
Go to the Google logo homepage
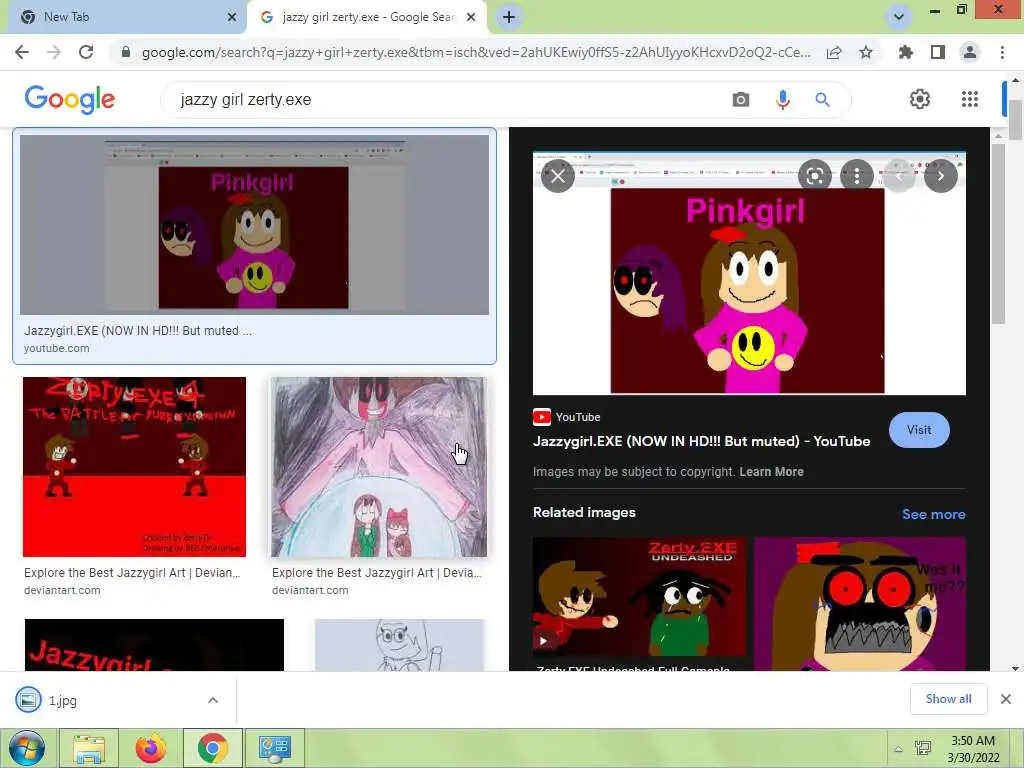[70, 99]
